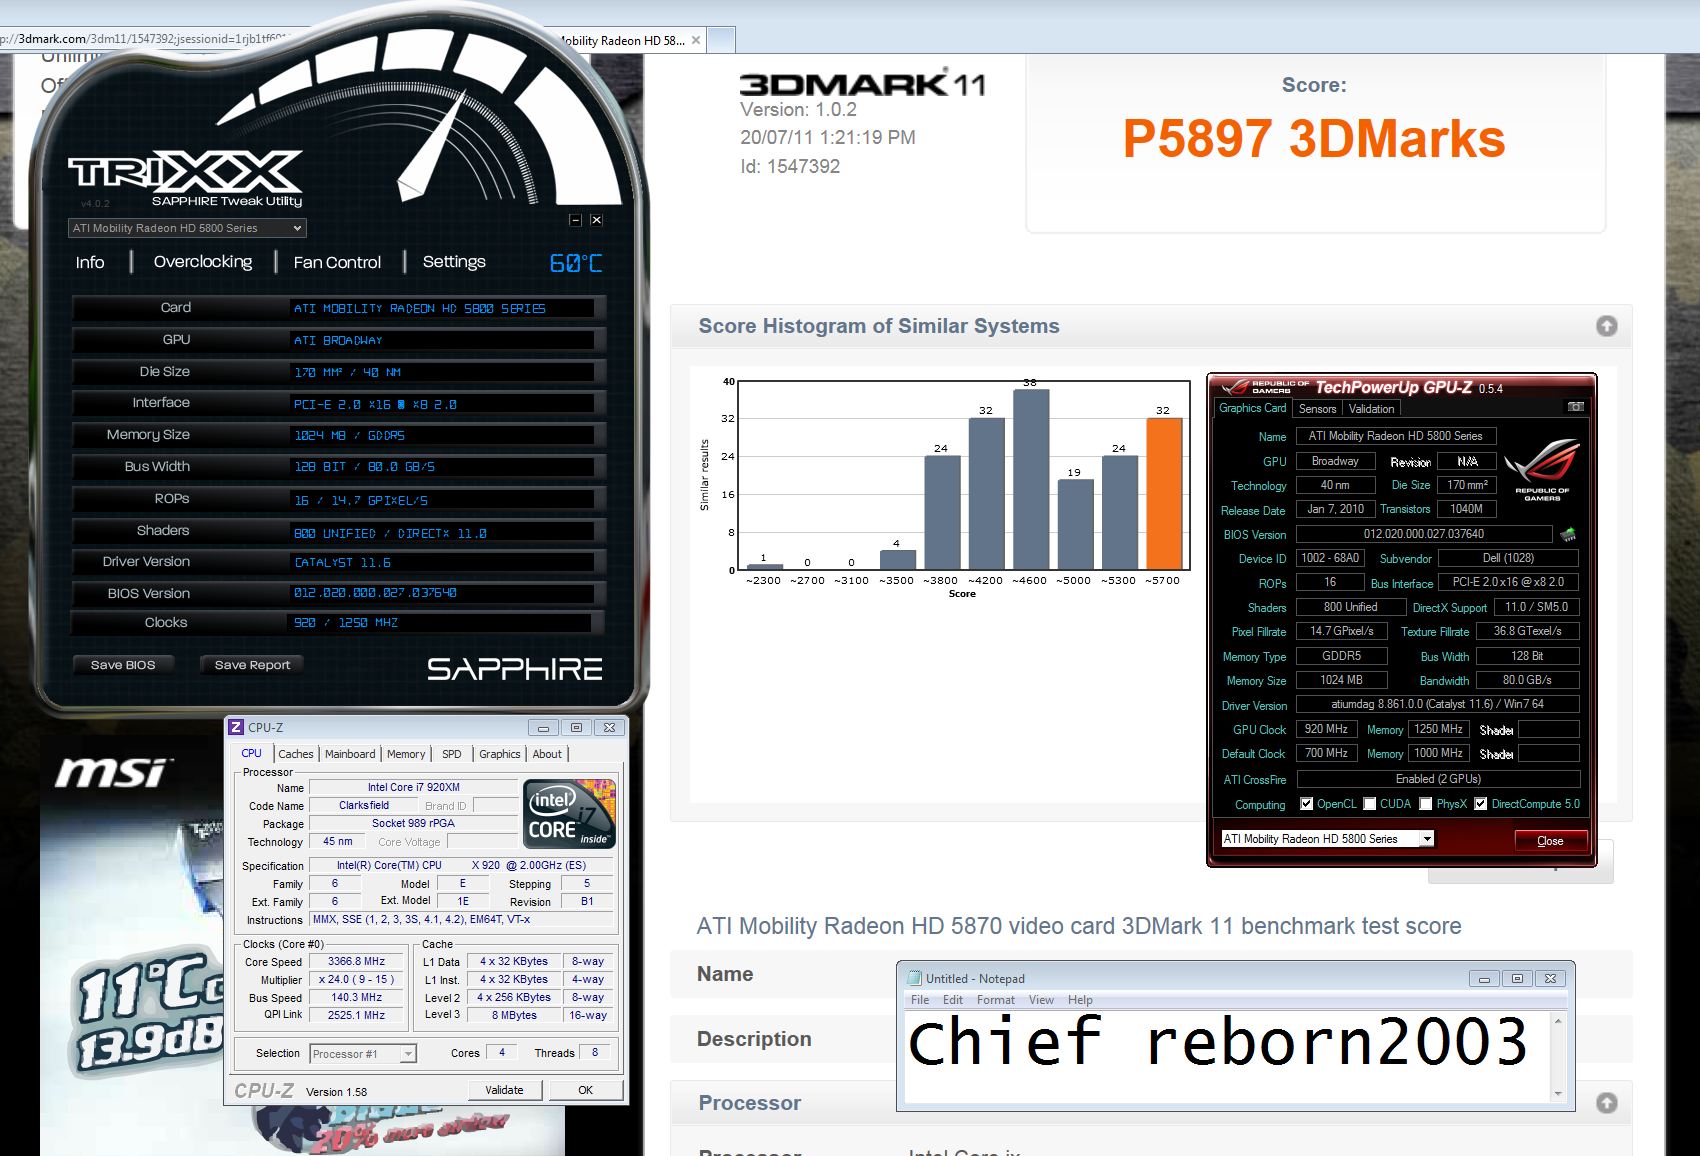This screenshot has height=1156, width=1700.
Task: Open Notepad Edit menu
Action: click(x=953, y=1000)
